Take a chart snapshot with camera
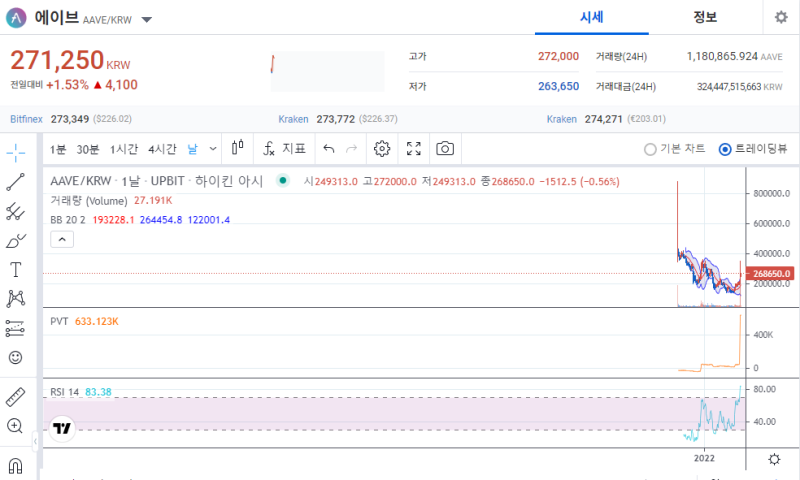This screenshot has width=800, height=480. [445, 148]
